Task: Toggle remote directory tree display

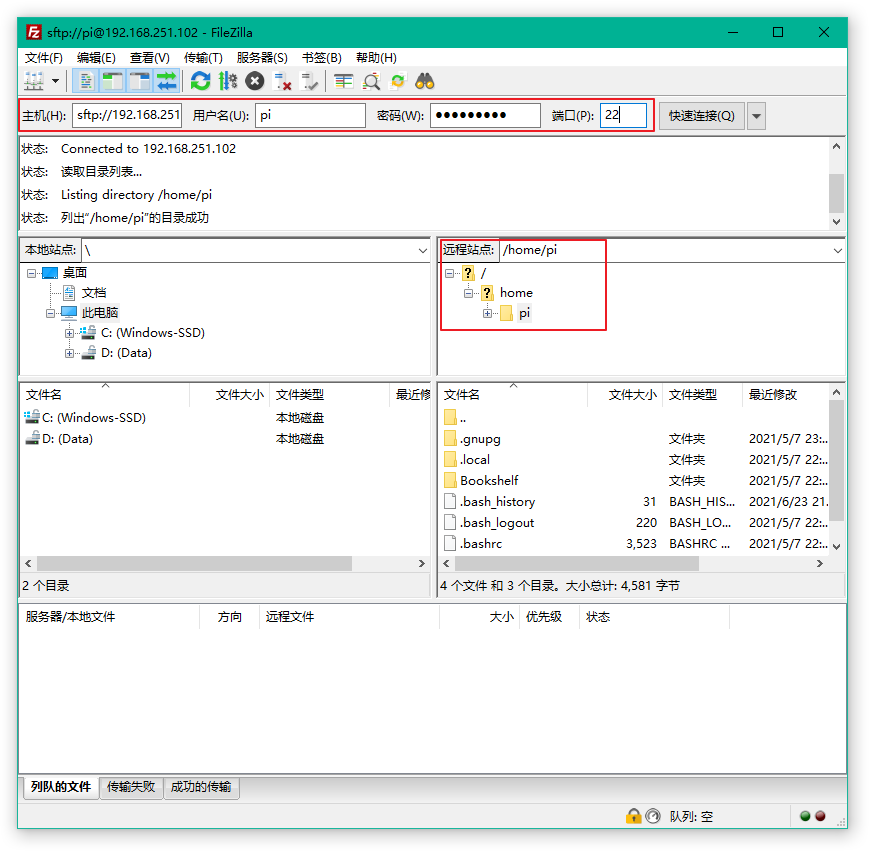Action: coord(139,81)
